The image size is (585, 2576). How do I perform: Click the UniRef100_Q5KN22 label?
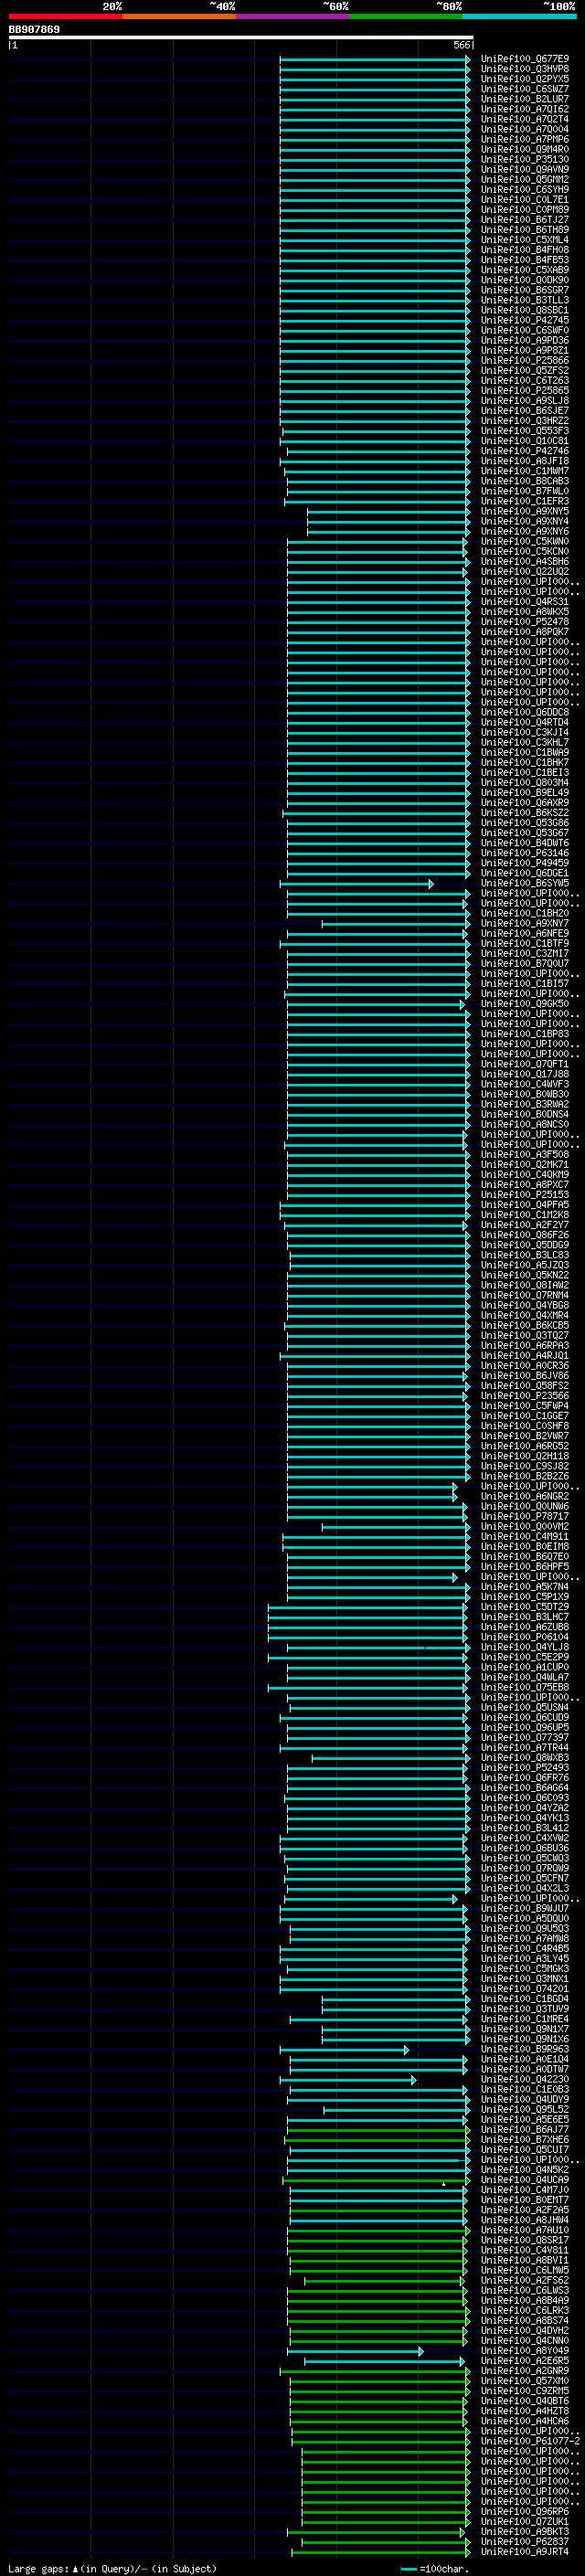(525, 1275)
